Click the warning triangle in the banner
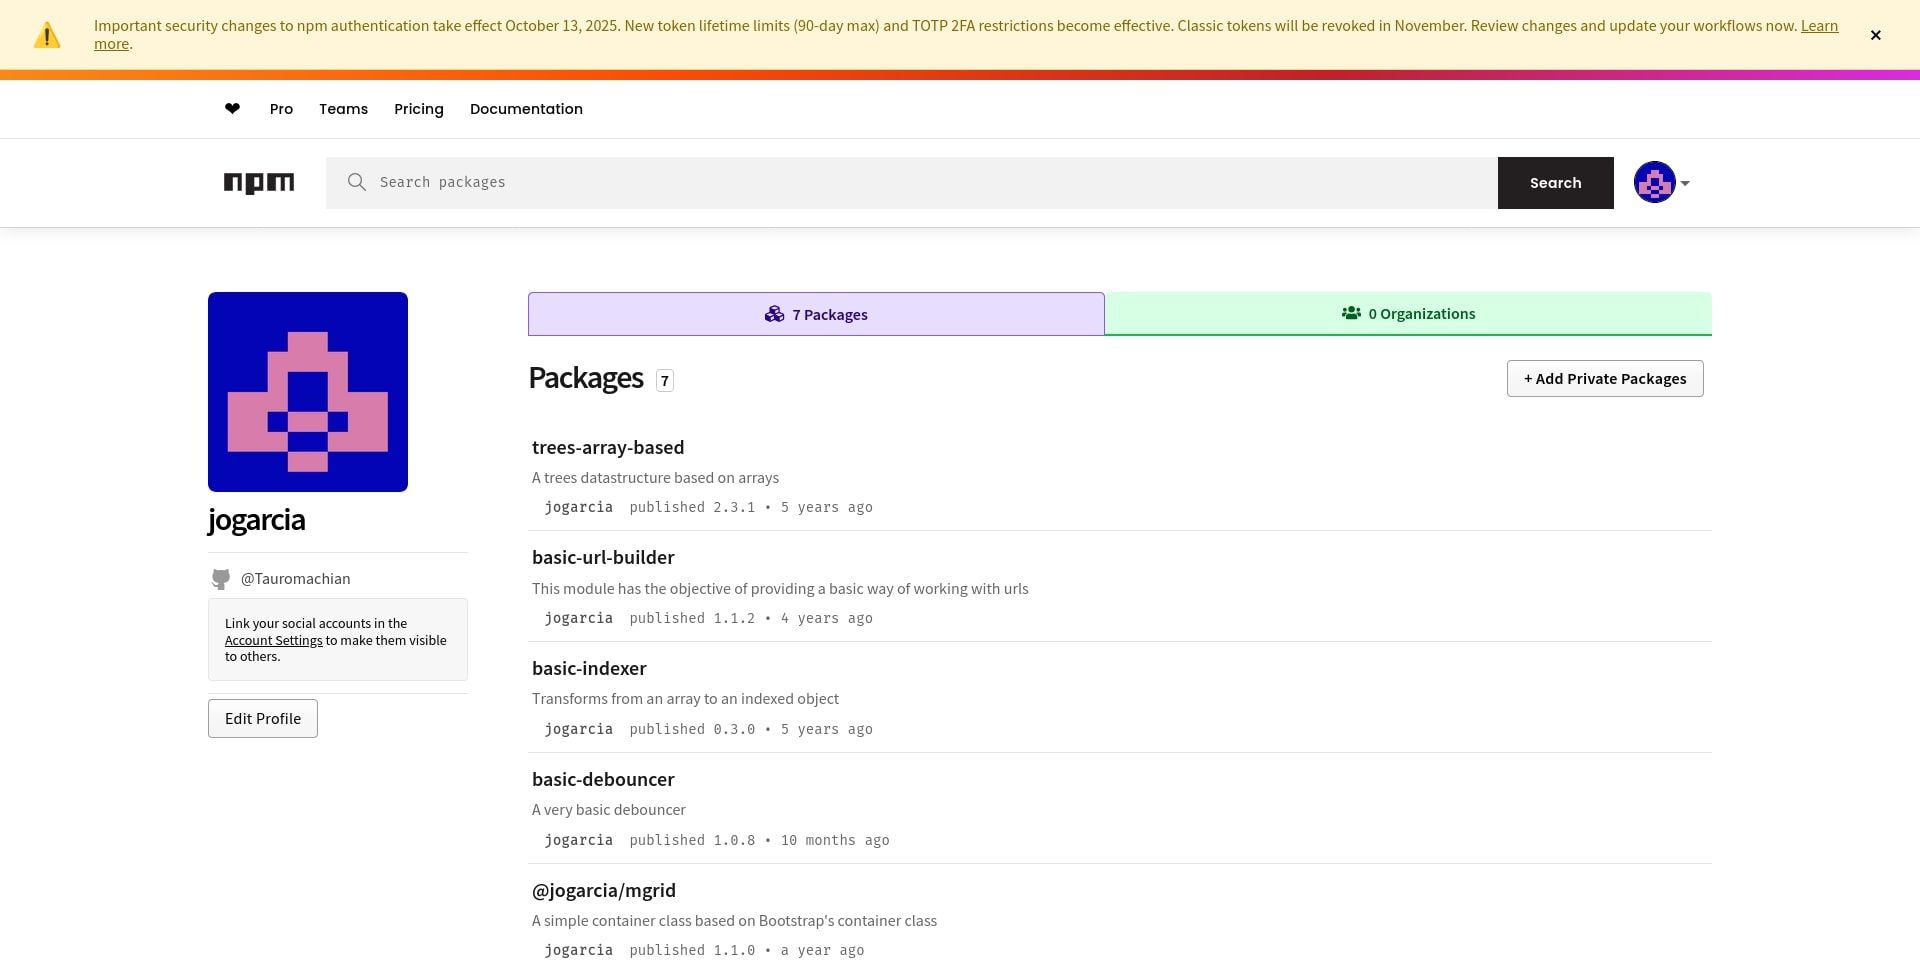The width and height of the screenshot is (1920, 962). pos(46,34)
